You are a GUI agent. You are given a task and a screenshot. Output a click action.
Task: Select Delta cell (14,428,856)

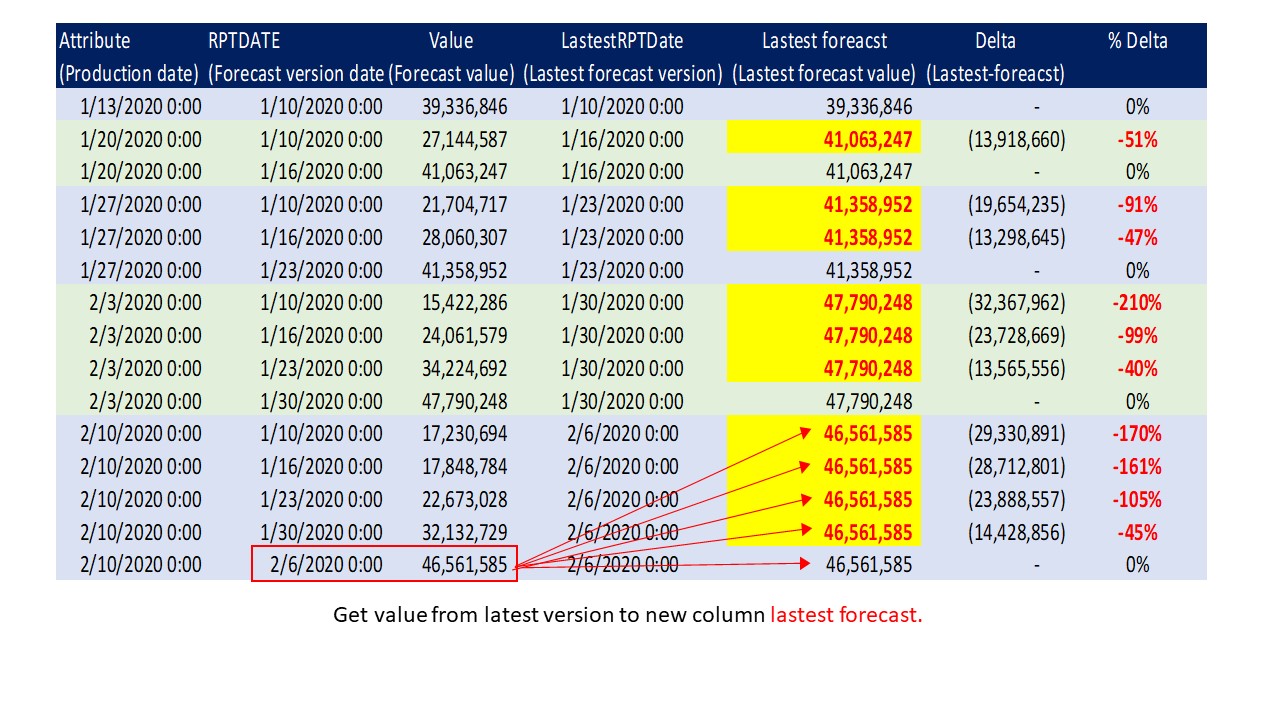tap(1017, 532)
